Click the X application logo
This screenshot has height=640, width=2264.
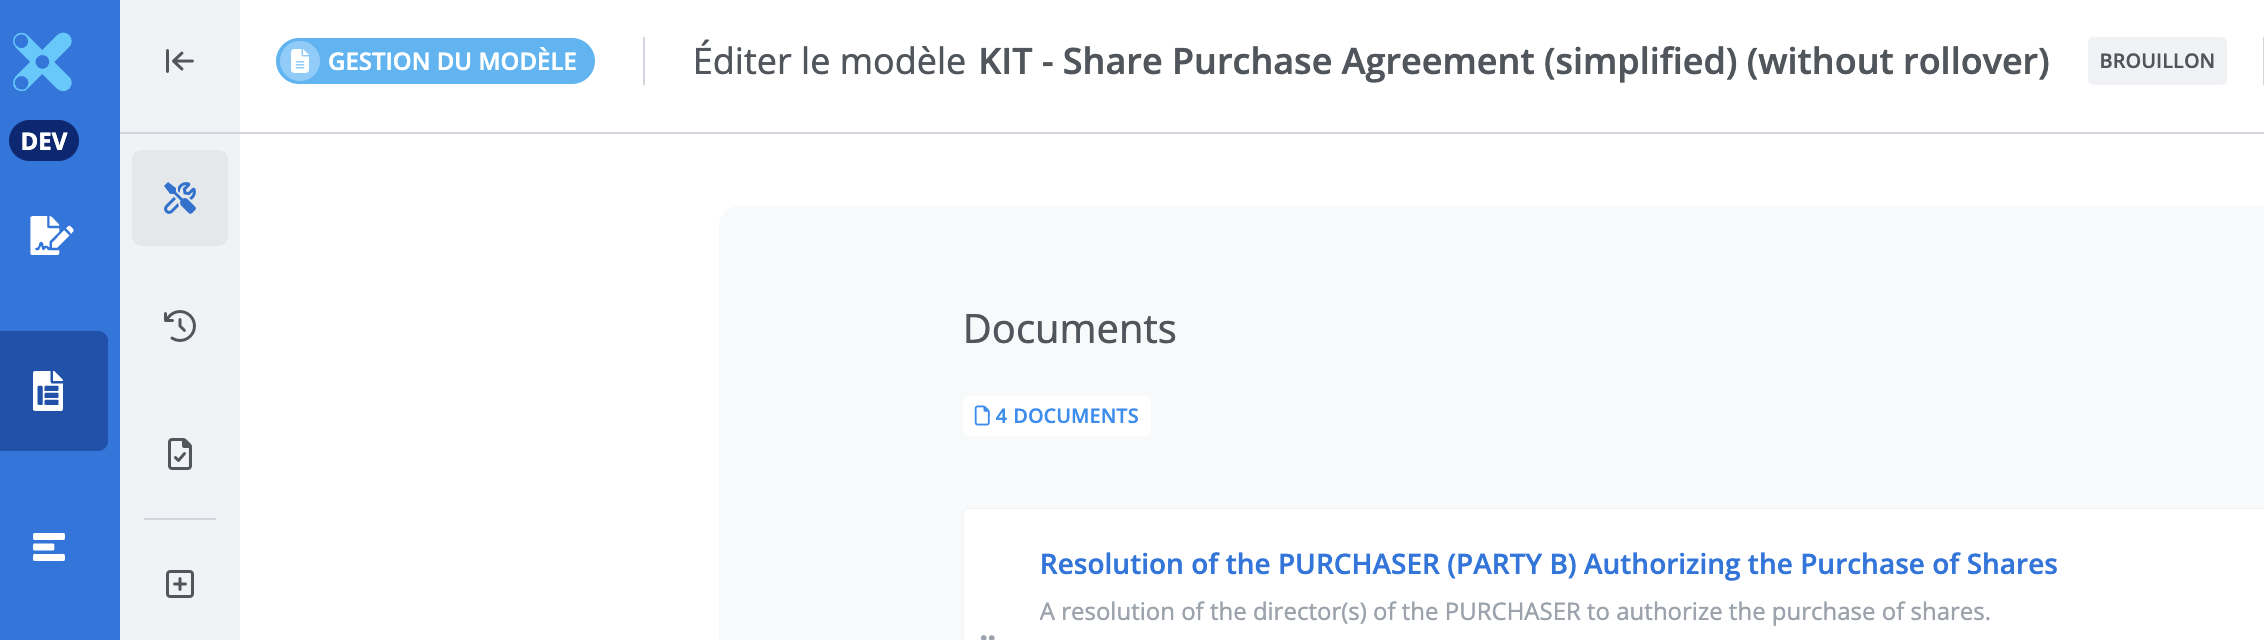[42, 62]
